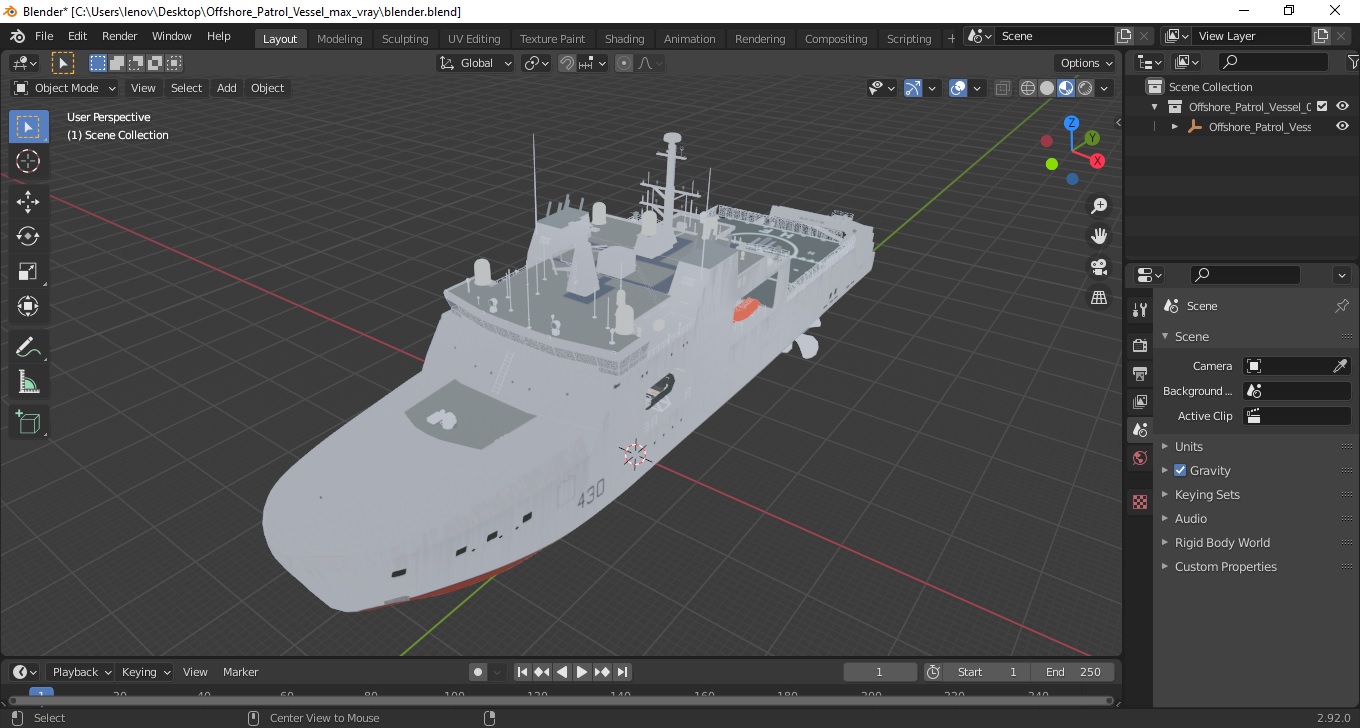Open the Render menu
This screenshot has width=1360, height=728.
coord(120,36)
